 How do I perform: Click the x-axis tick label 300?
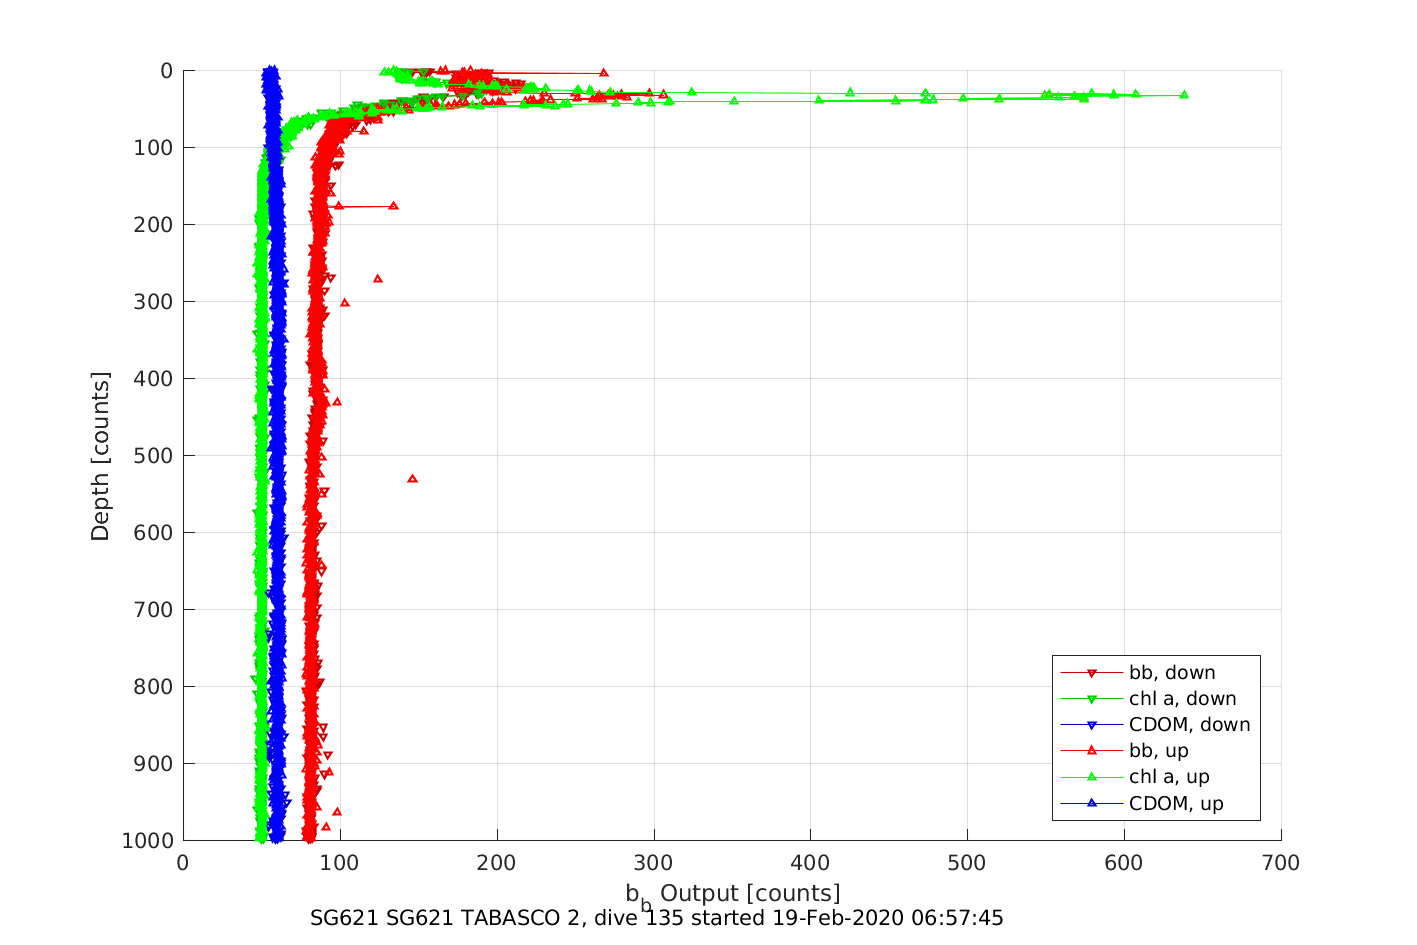click(654, 863)
